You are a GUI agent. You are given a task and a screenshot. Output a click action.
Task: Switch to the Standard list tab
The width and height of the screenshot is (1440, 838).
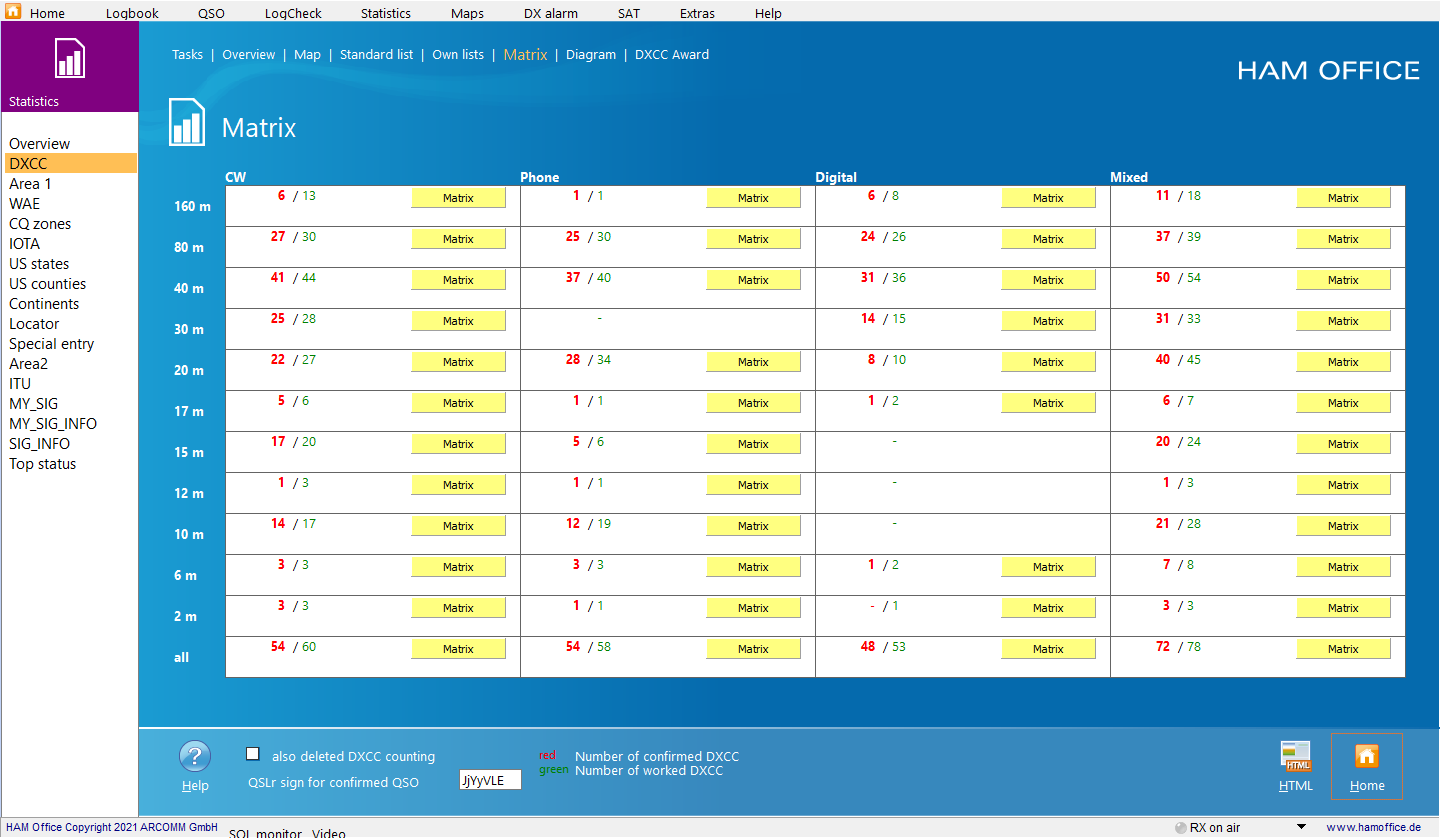pyautogui.click(x=376, y=55)
